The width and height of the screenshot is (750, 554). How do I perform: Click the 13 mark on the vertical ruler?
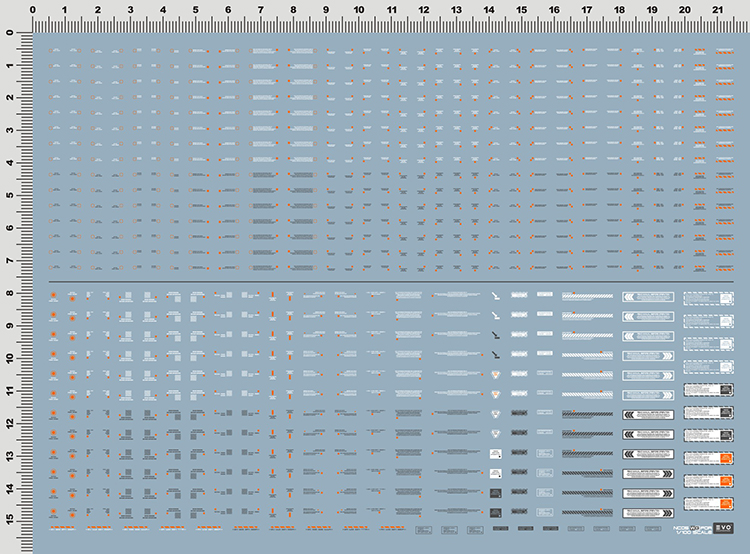pyautogui.click(x=10, y=456)
